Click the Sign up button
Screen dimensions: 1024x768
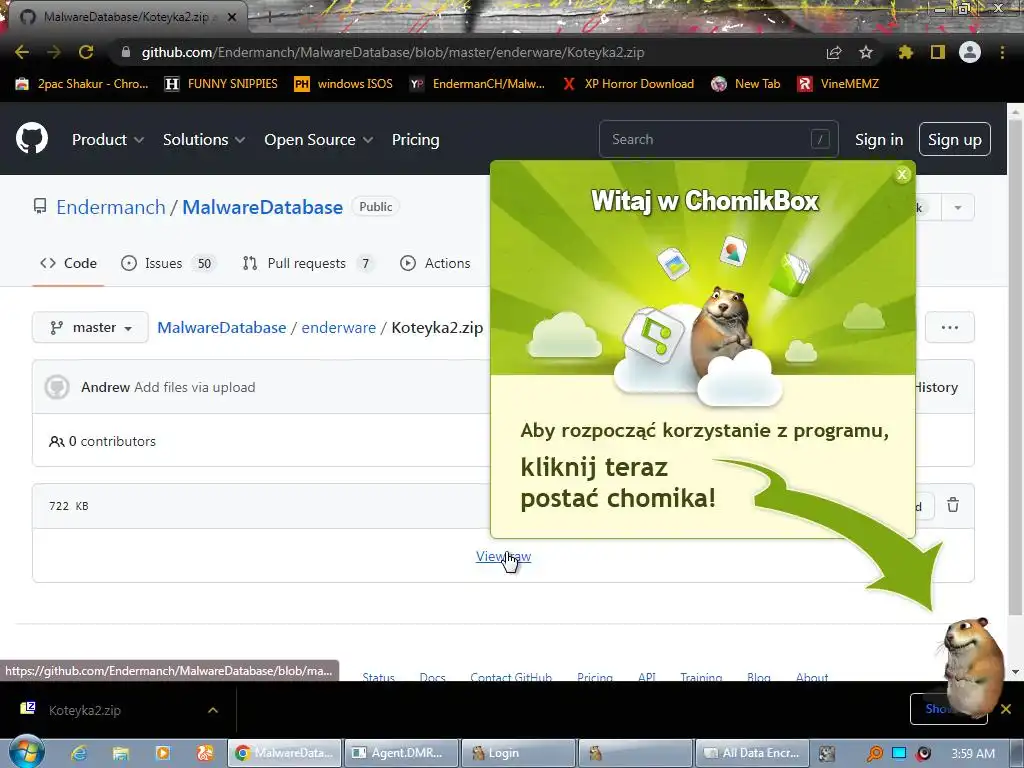955,139
